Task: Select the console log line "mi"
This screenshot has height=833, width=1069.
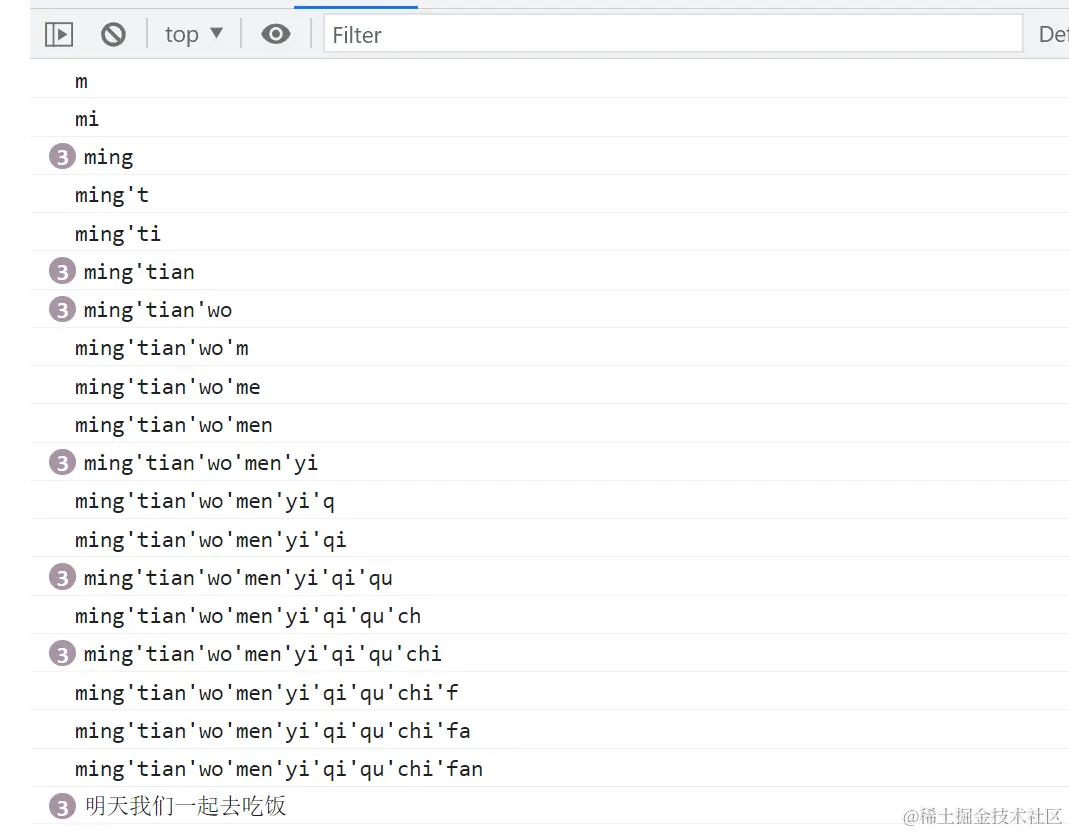Action: 87,119
